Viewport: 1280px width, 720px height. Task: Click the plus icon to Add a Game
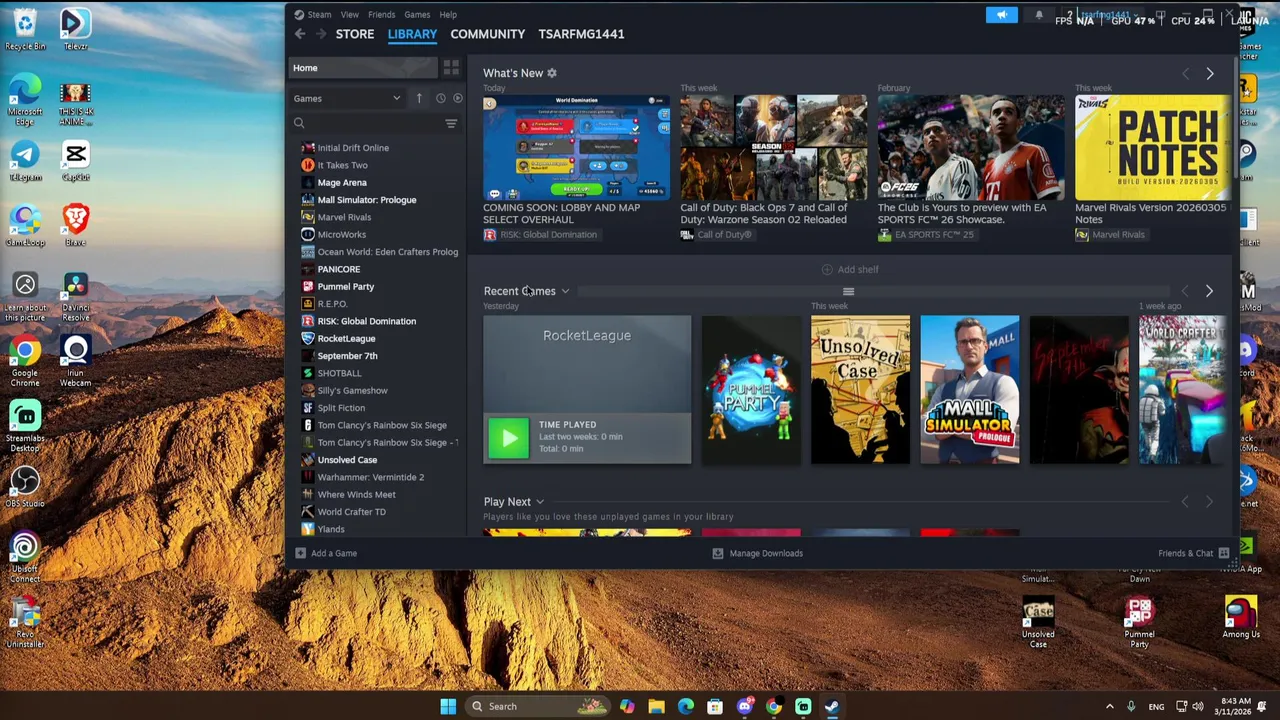click(300, 553)
